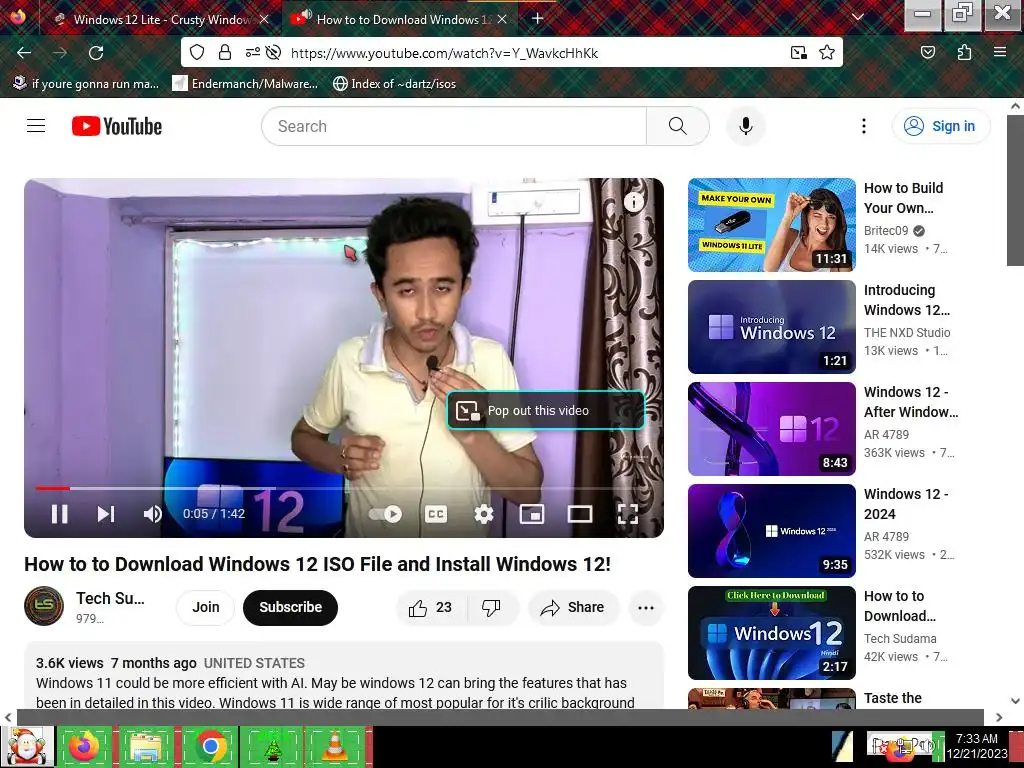Mute the video volume speaker icon
Viewport: 1024px width, 768px height.
pos(152,514)
